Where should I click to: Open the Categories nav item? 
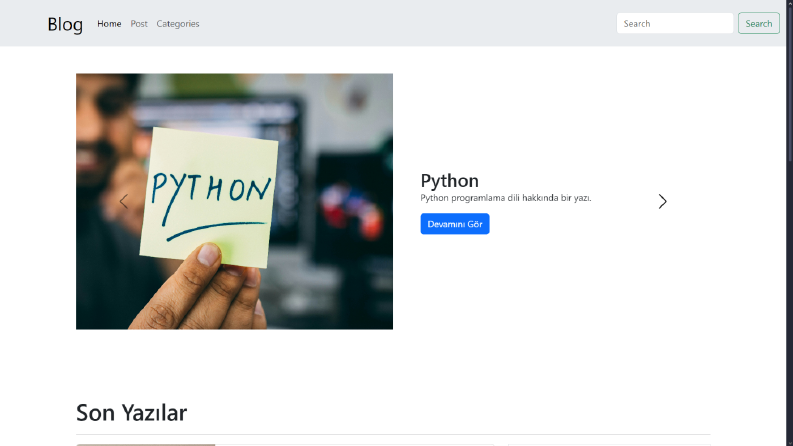(x=178, y=24)
